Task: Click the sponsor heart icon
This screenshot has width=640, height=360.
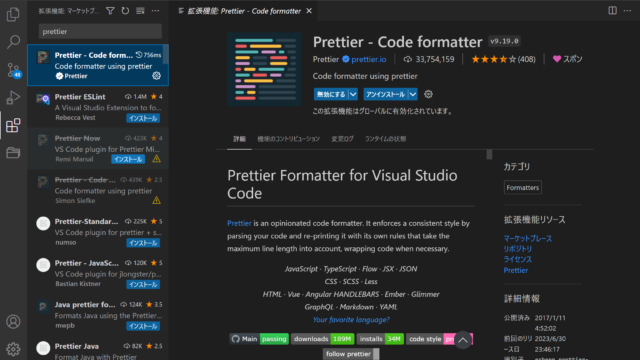Action: pos(557,59)
